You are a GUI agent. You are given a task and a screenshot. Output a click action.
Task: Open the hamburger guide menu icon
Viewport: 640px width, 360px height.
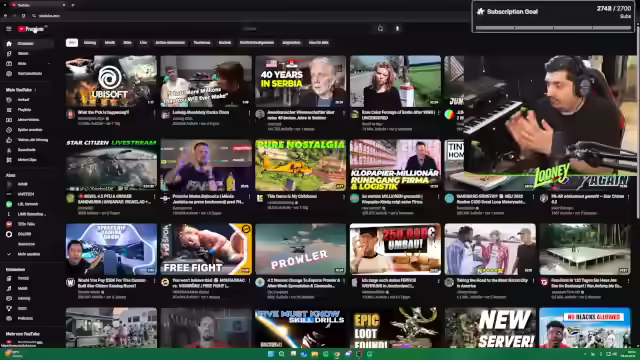tap(9, 29)
